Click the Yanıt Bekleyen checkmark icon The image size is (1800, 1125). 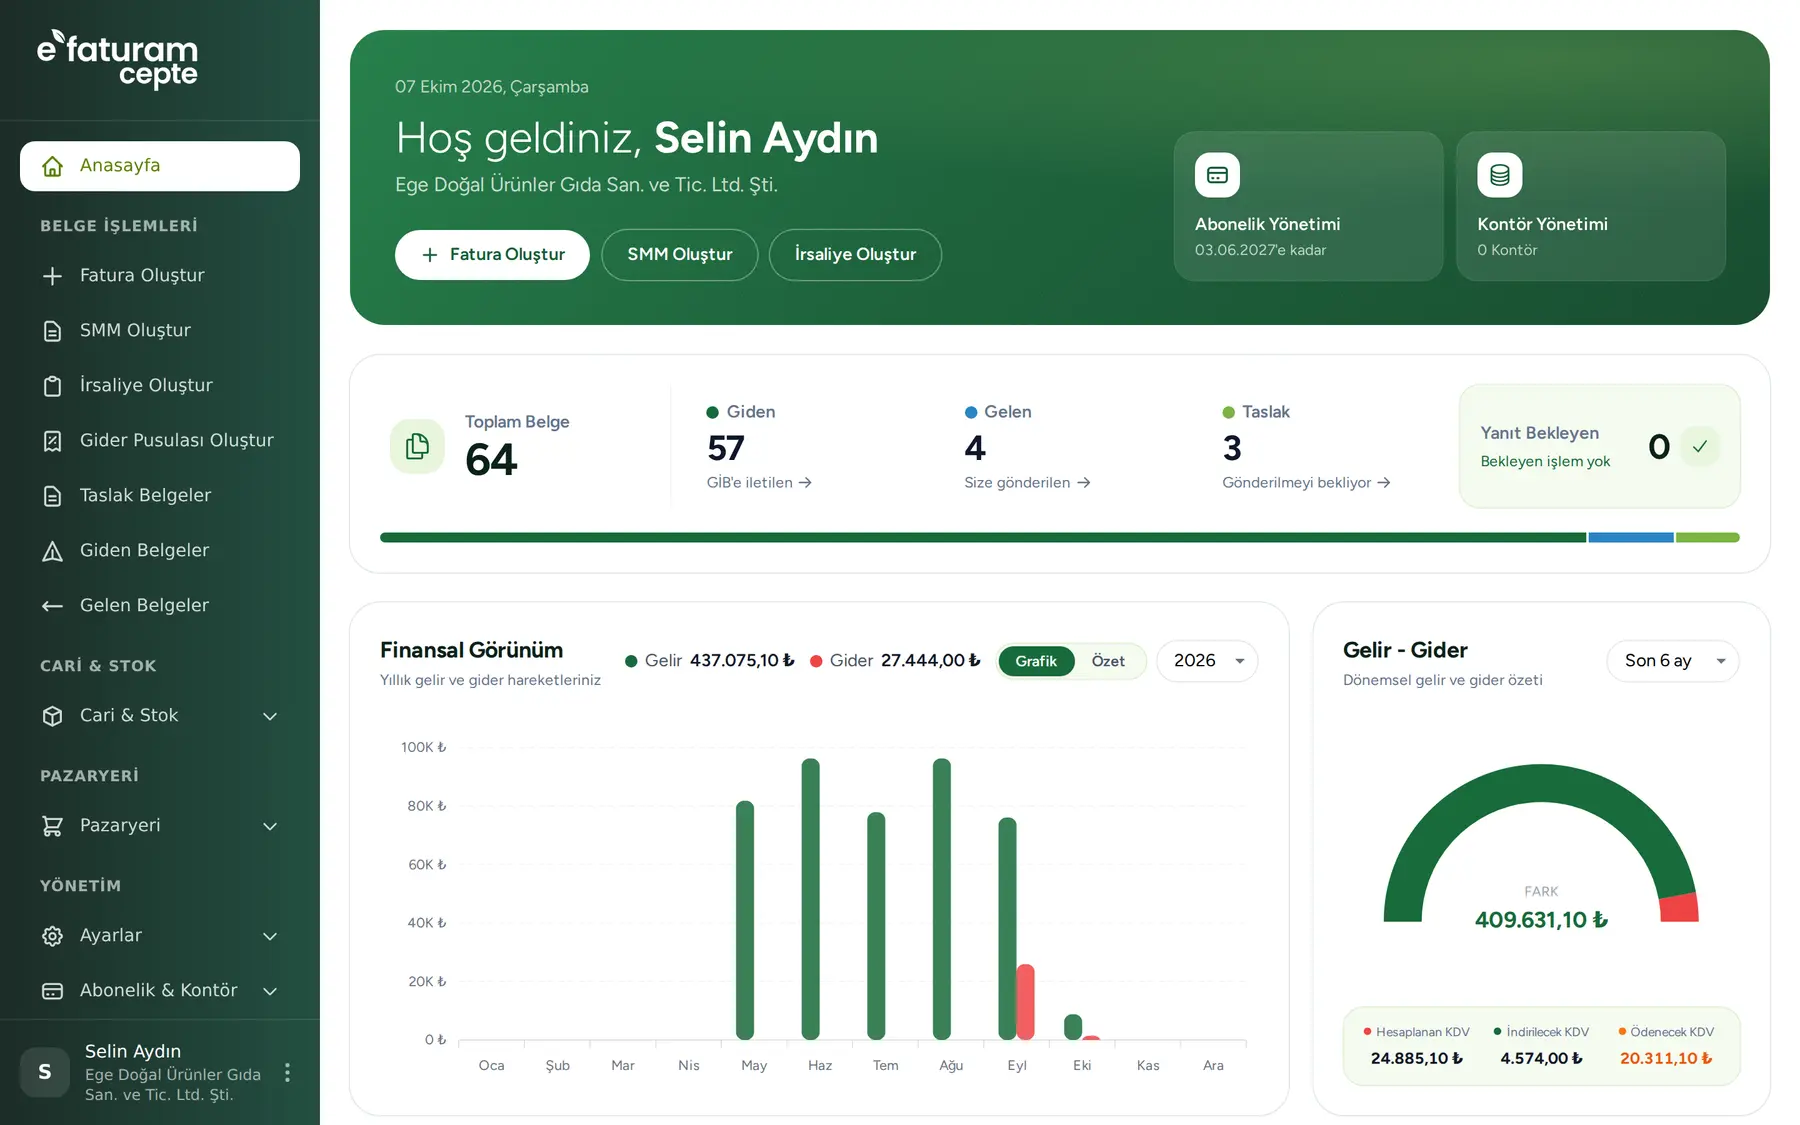(1700, 446)
